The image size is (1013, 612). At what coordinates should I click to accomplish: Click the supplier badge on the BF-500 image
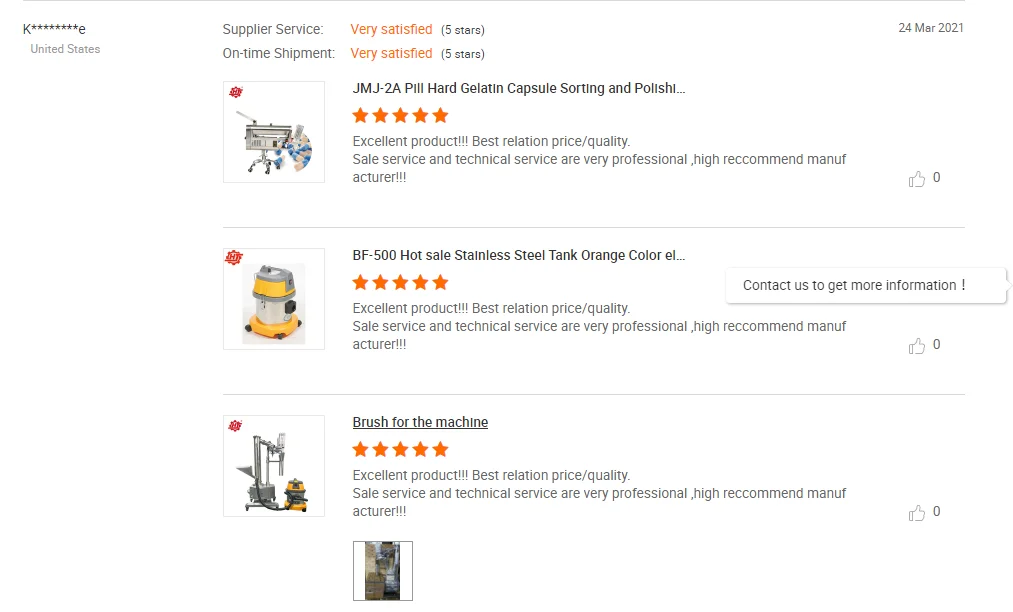pyautogui.click(x=235, y=259)
